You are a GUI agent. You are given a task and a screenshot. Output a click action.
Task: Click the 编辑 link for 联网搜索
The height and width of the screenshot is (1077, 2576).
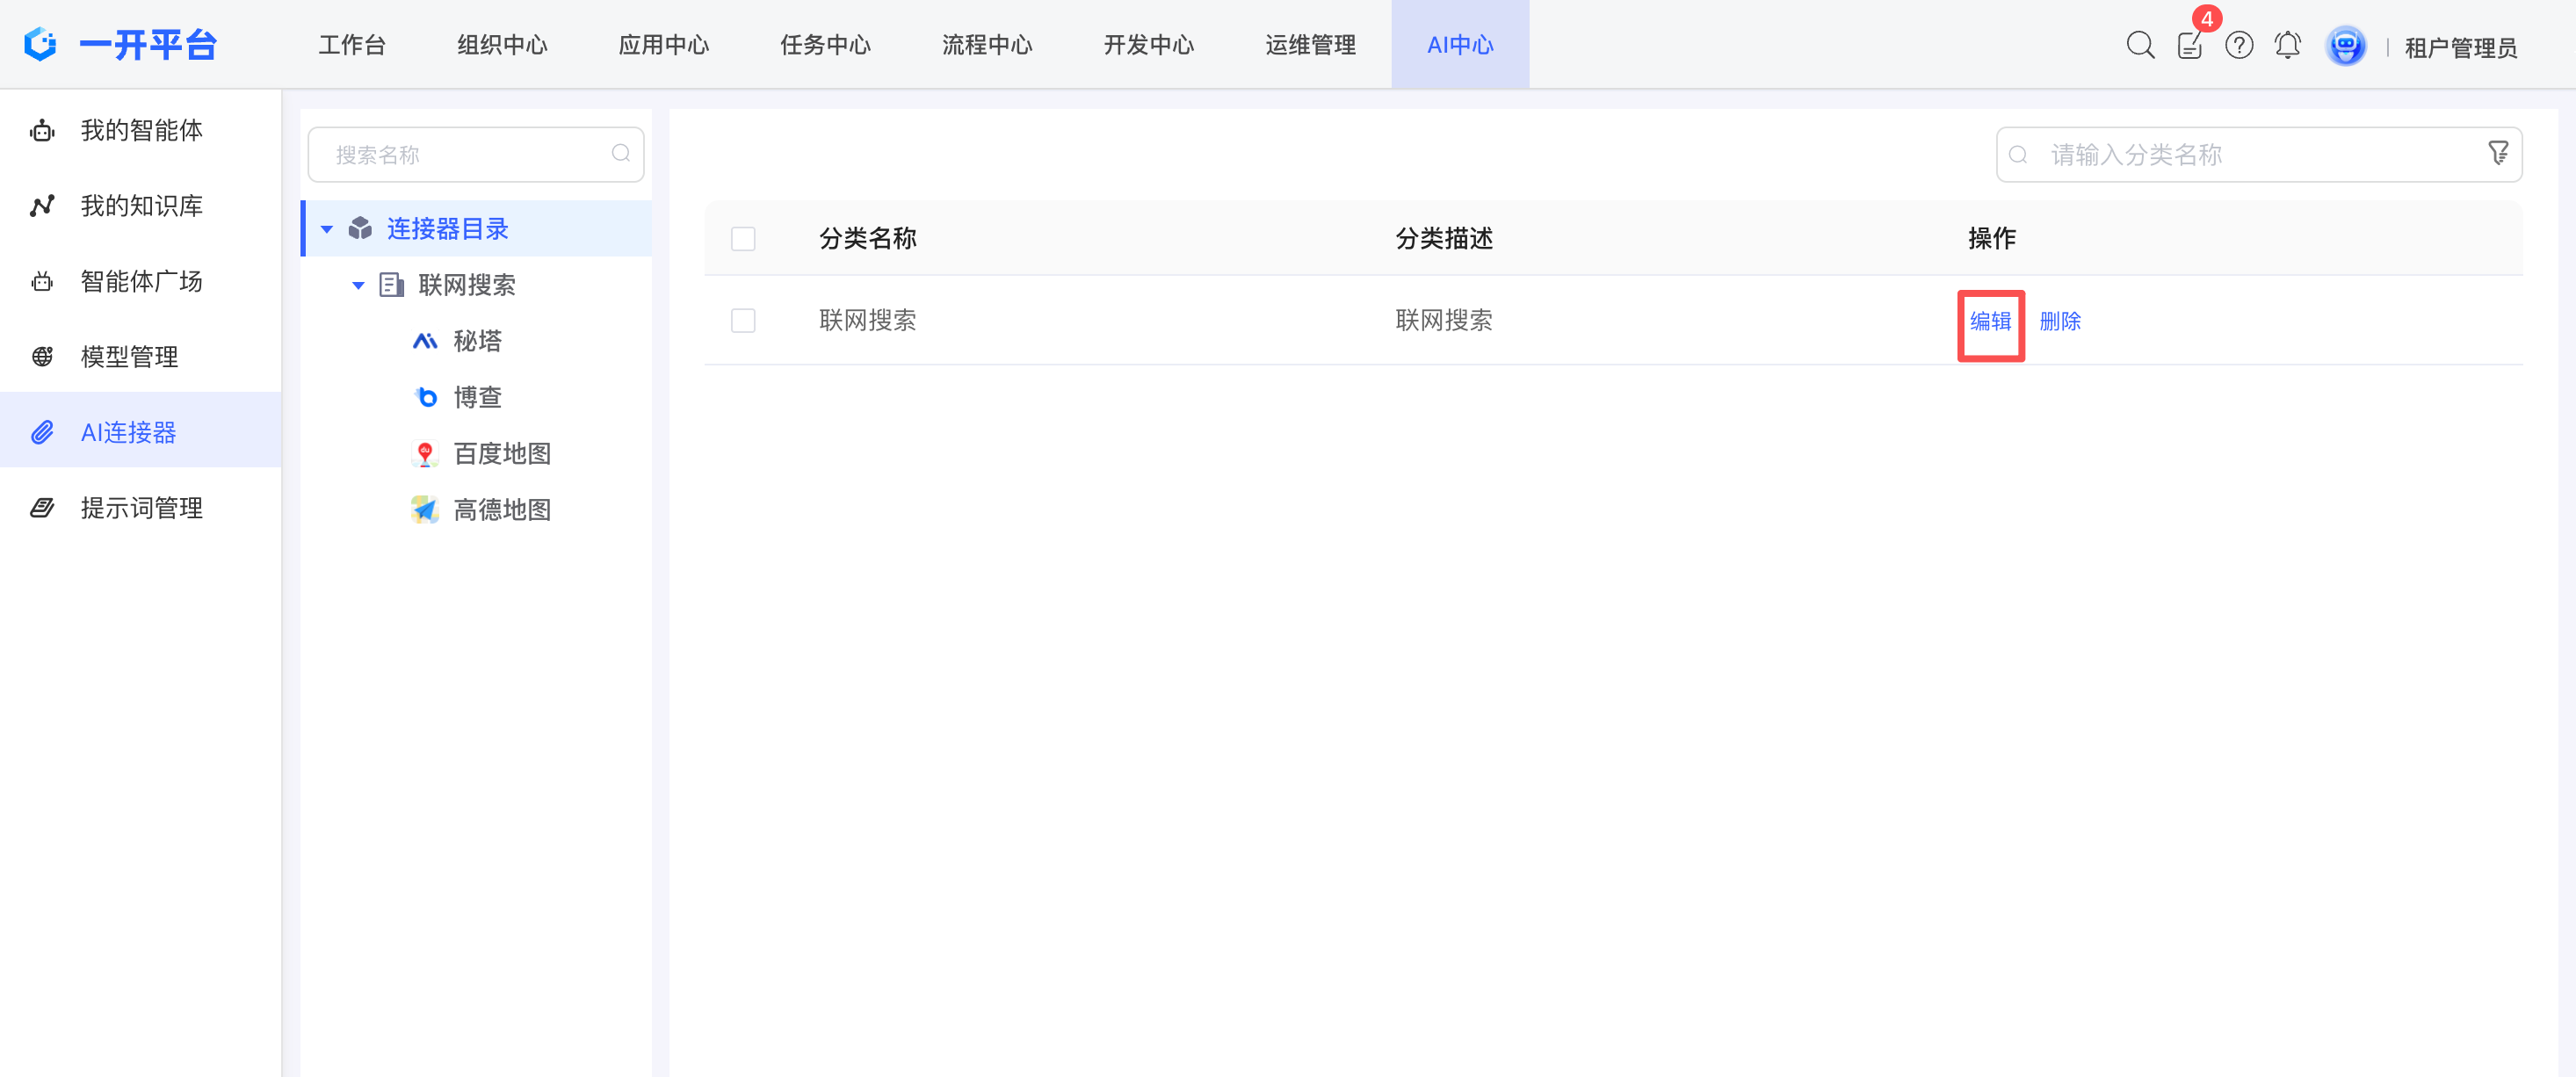pyautogui.click(x=1990, y=321)
